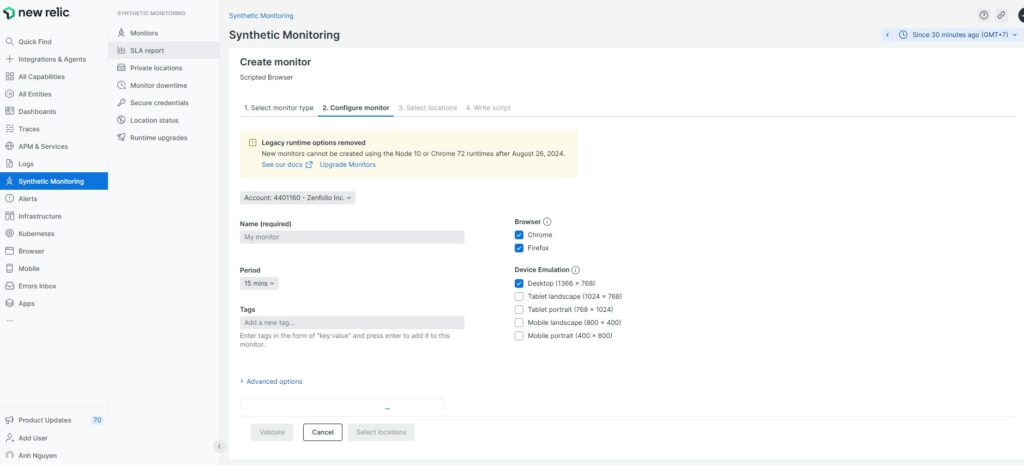Open Quick Find search
1024x465 pixels.
tap(35, 42)
